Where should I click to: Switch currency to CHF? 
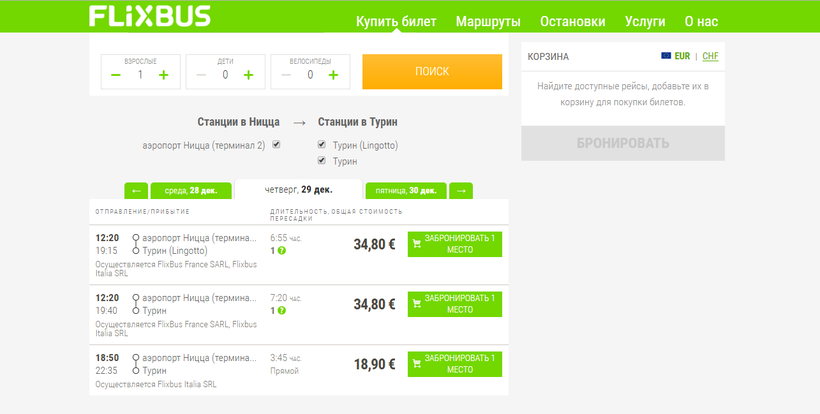click(x=710, y=56)
